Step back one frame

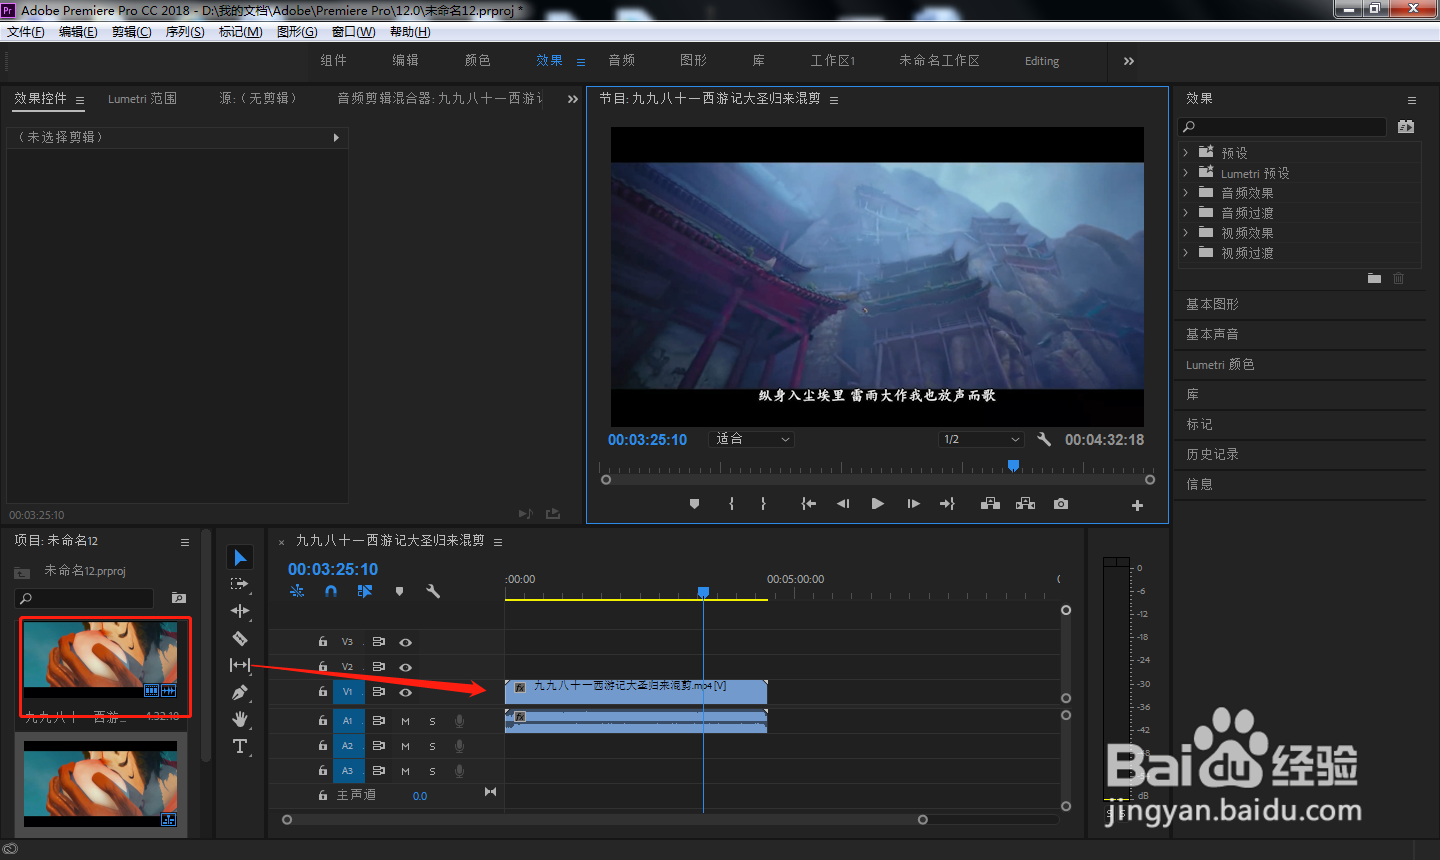(843, 504)
